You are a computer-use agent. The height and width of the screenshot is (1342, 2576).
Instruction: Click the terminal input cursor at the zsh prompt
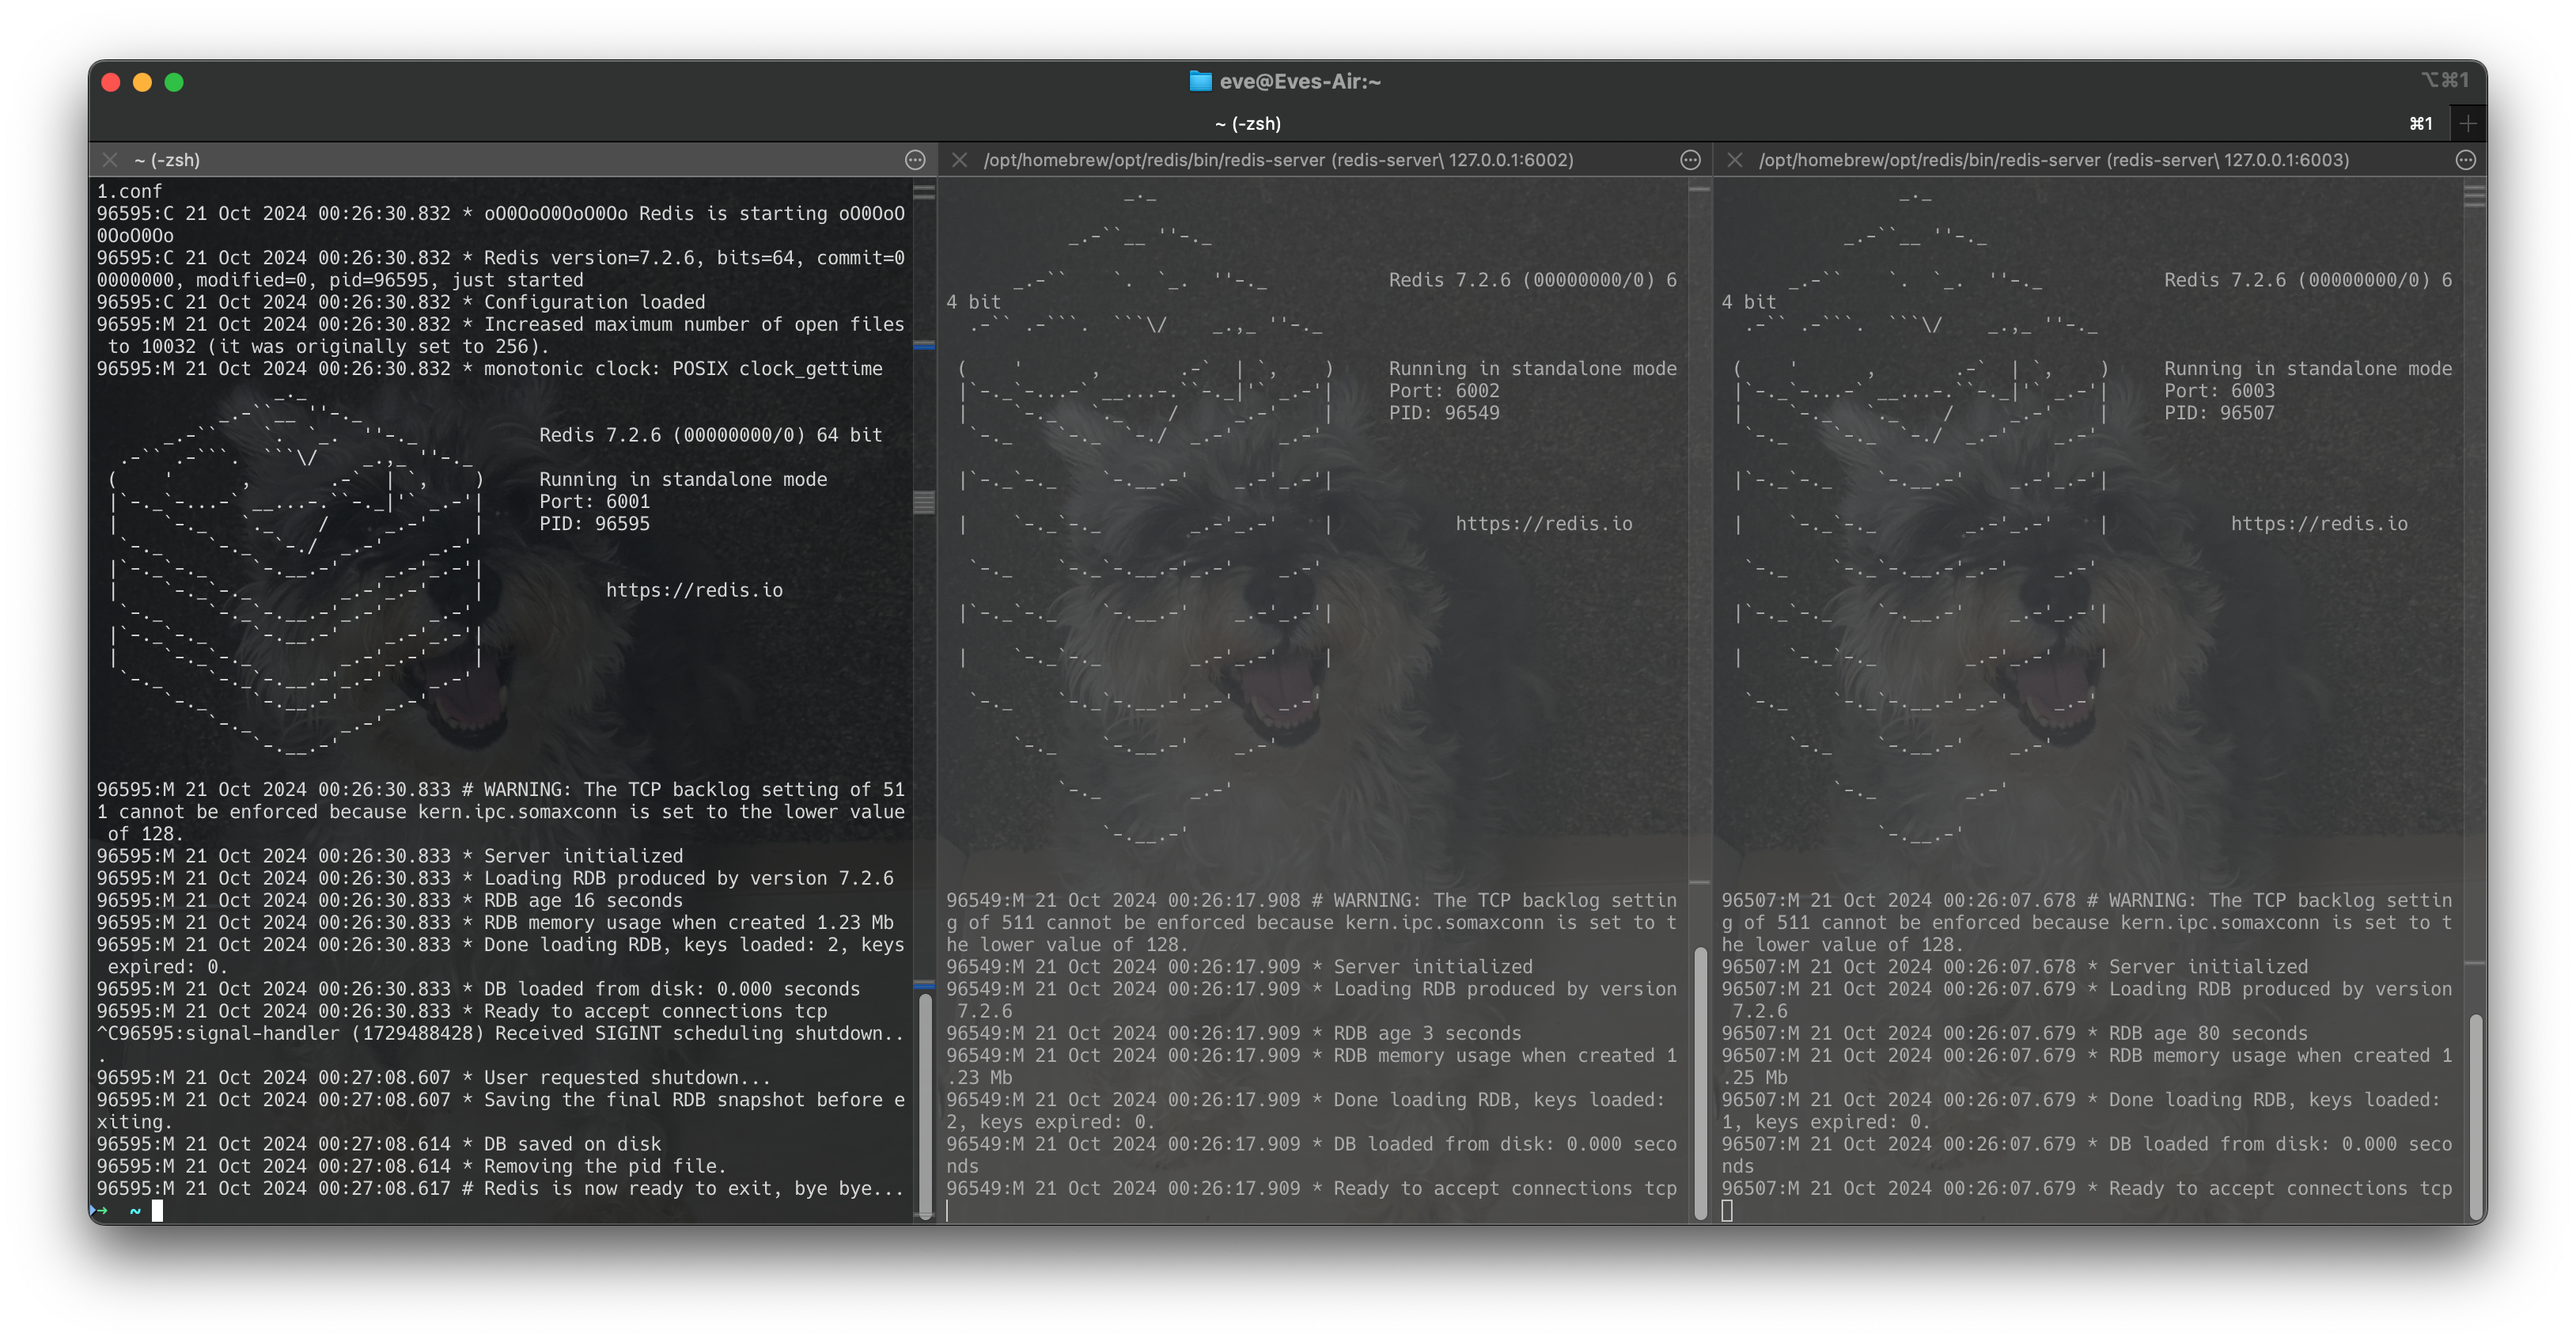click(160, 1210)
